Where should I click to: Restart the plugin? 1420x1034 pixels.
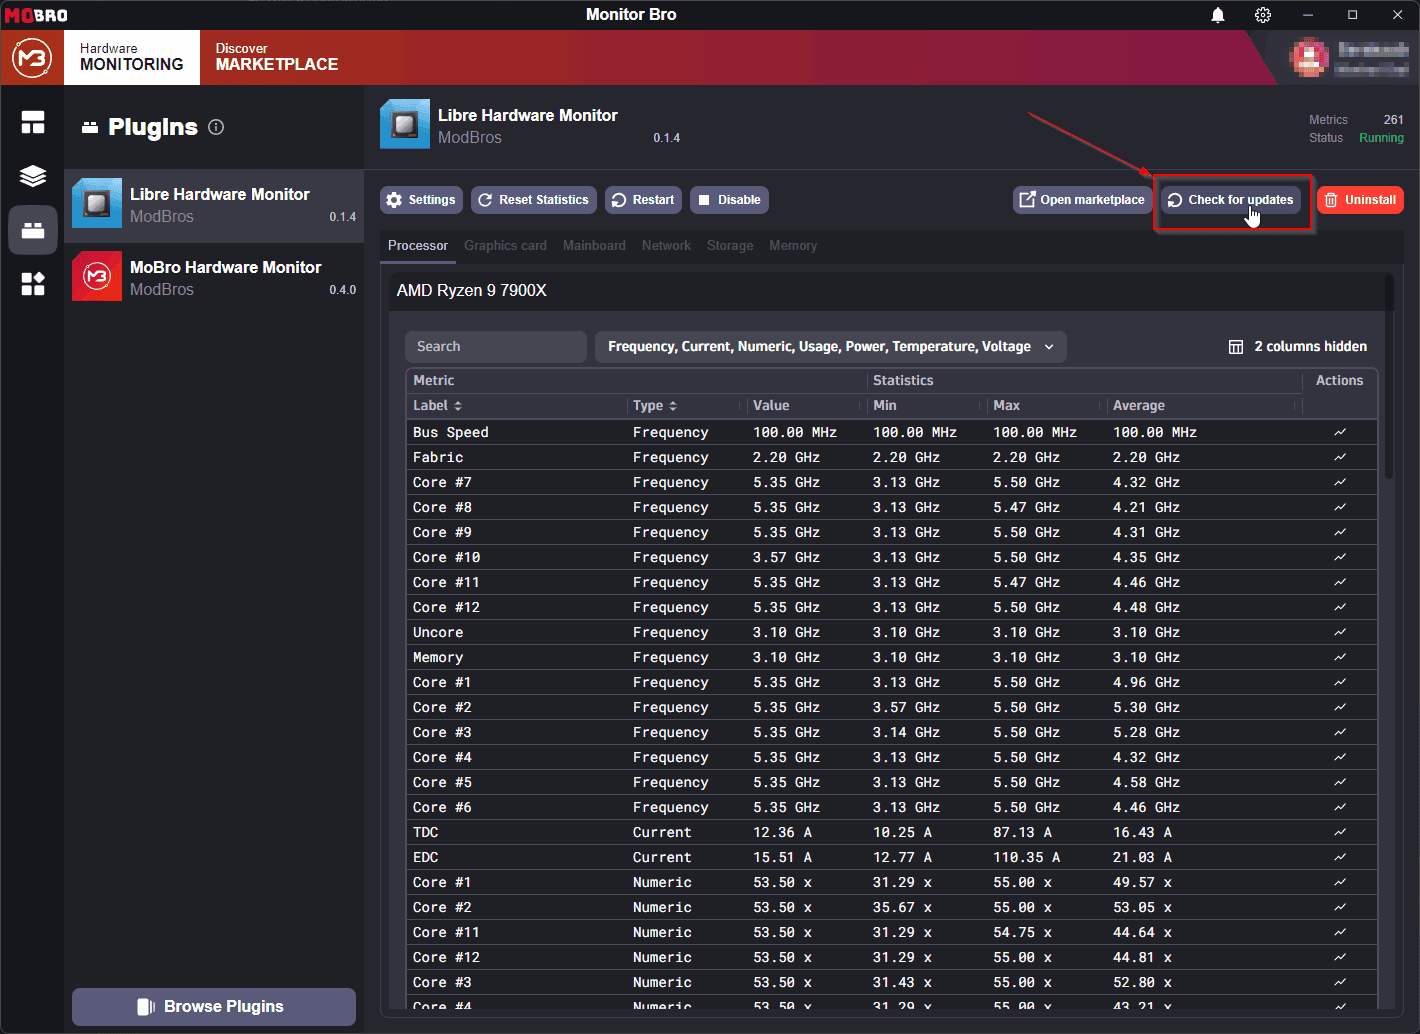[643, 200]
